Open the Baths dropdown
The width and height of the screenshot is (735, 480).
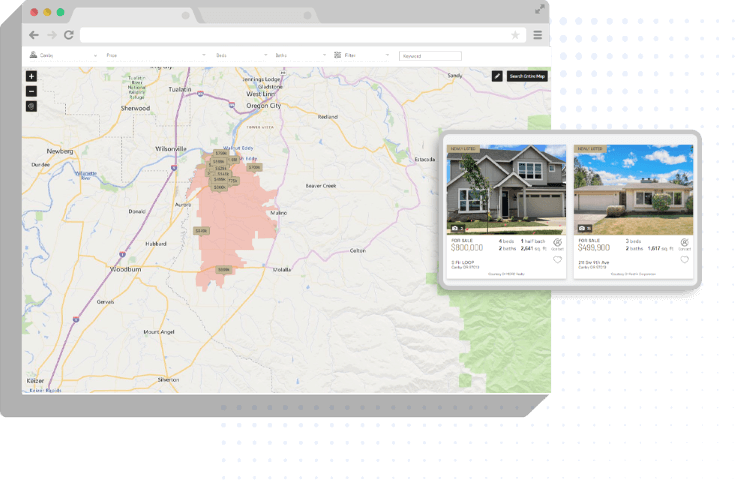pyautogui.click(x=300, y=55)
